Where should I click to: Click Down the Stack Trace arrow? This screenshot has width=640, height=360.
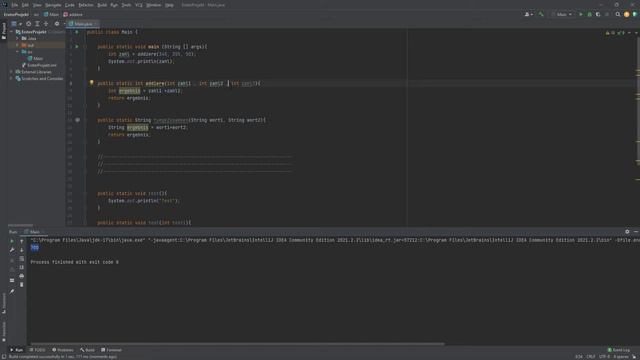(22, 250)
